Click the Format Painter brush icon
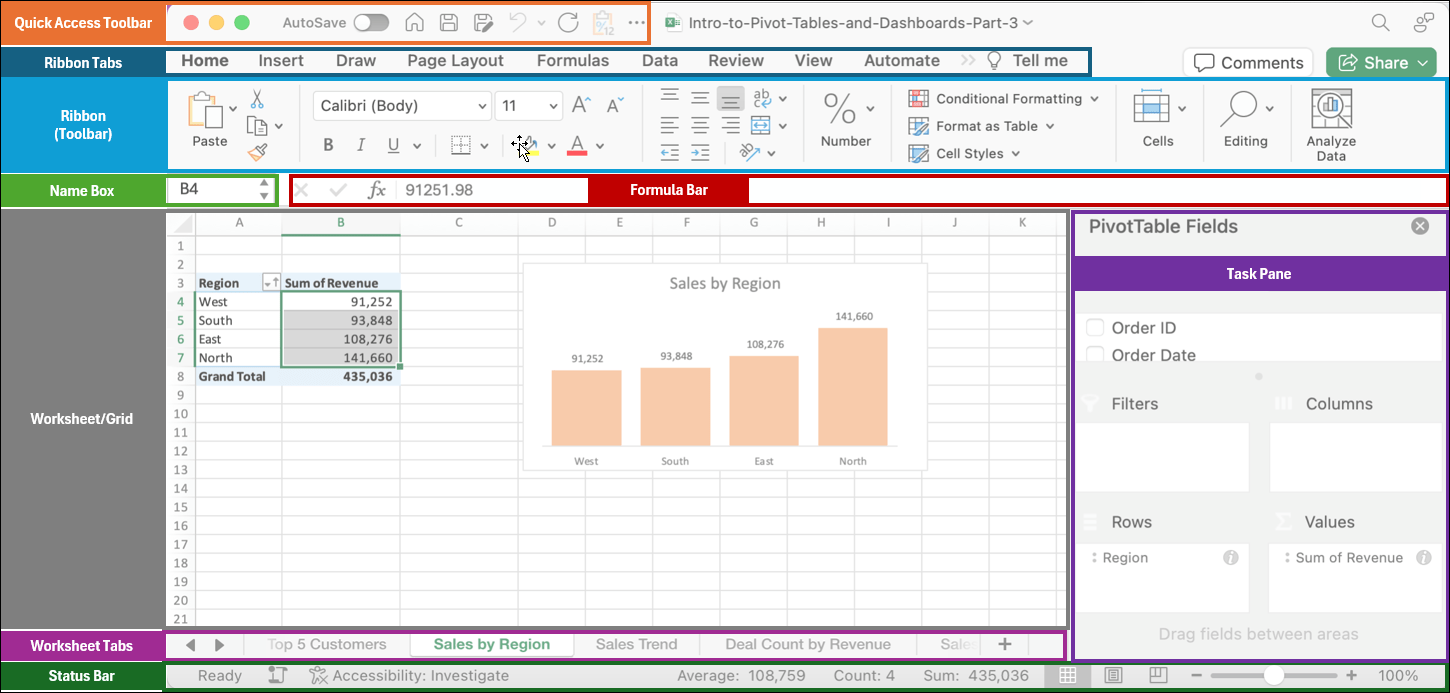The image size is (1450, 693). (257, 152)
